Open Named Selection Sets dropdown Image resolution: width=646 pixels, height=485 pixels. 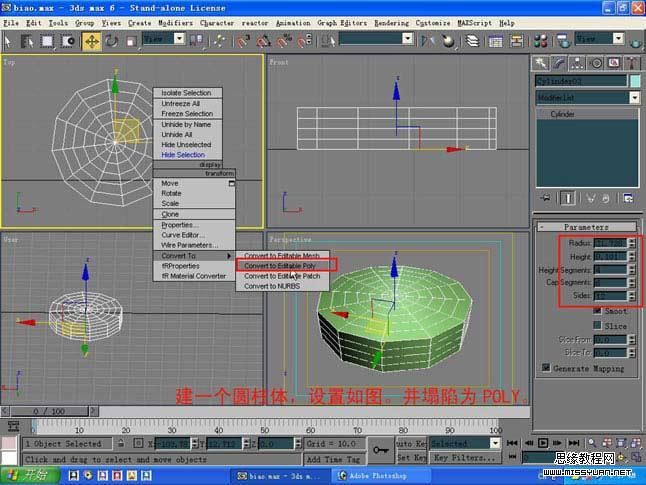pyautogui.click(x=407, y=39)
